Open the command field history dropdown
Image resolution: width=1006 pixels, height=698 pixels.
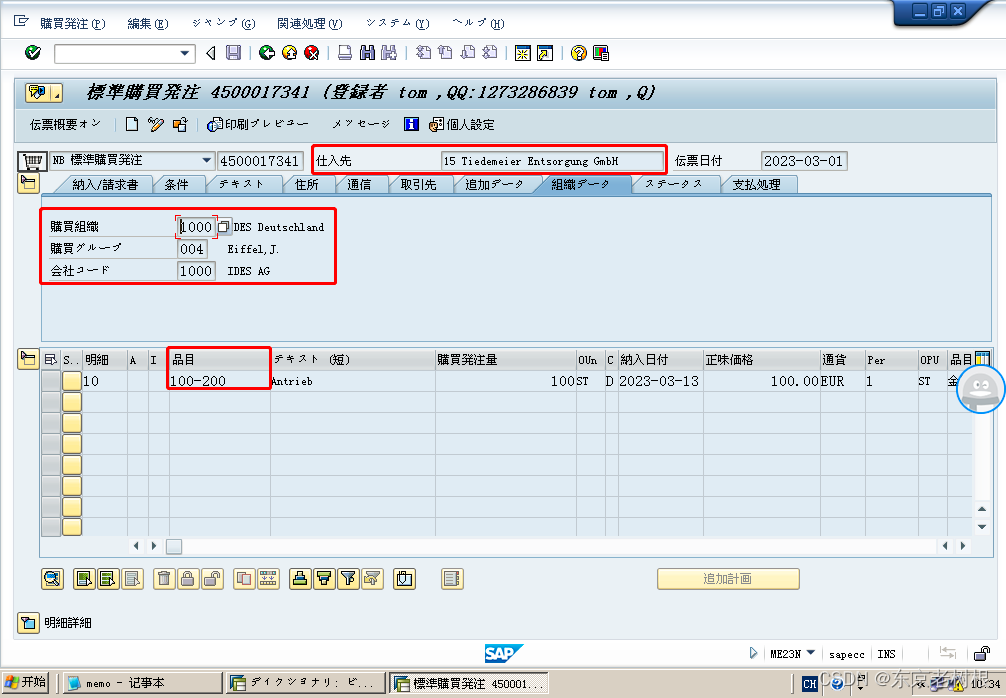point(184,53)
